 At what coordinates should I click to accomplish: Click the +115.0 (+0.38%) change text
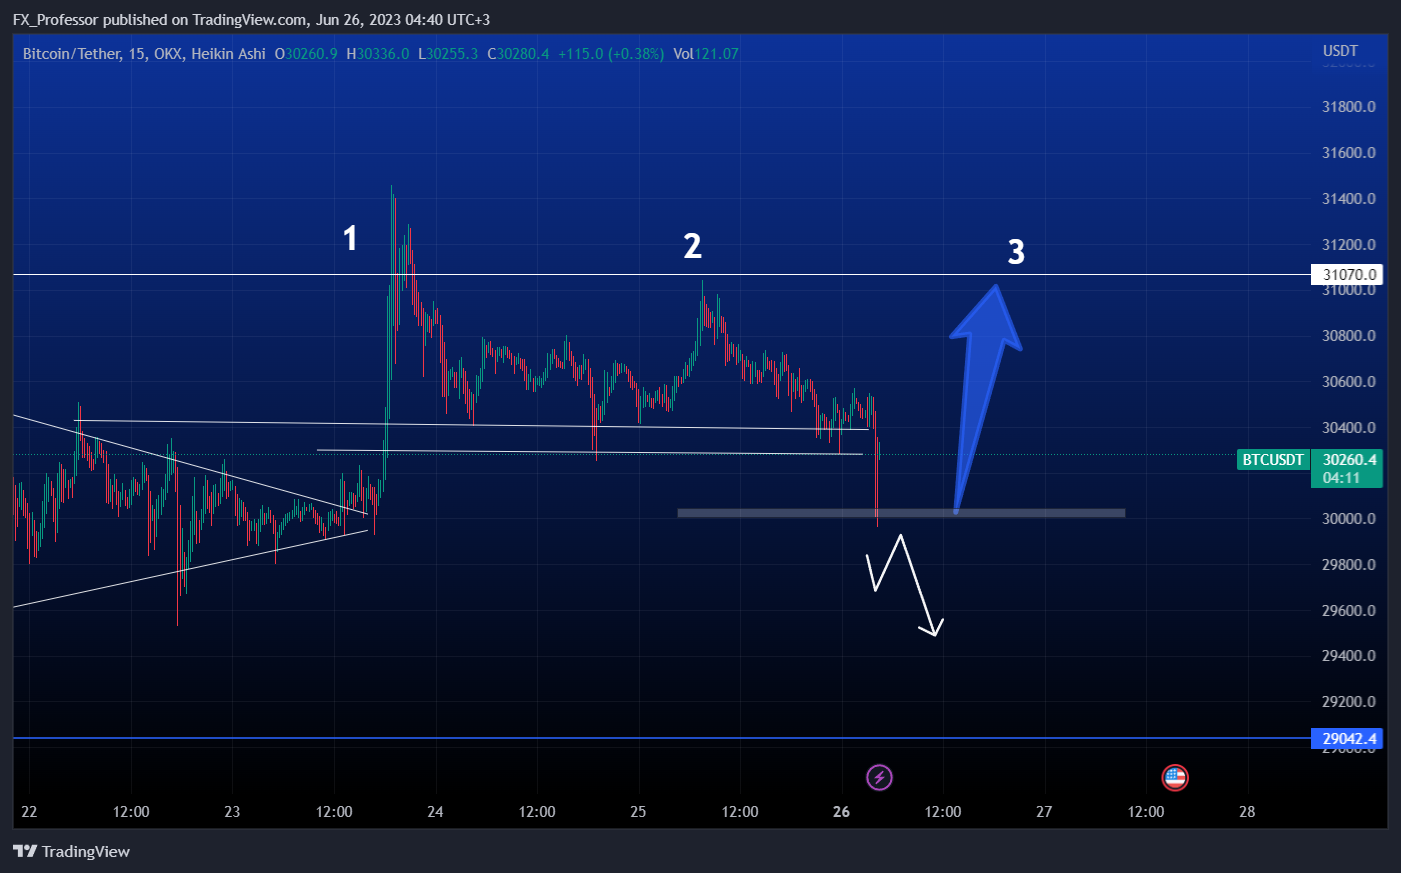pyautogui.click(x=611, y=54)
